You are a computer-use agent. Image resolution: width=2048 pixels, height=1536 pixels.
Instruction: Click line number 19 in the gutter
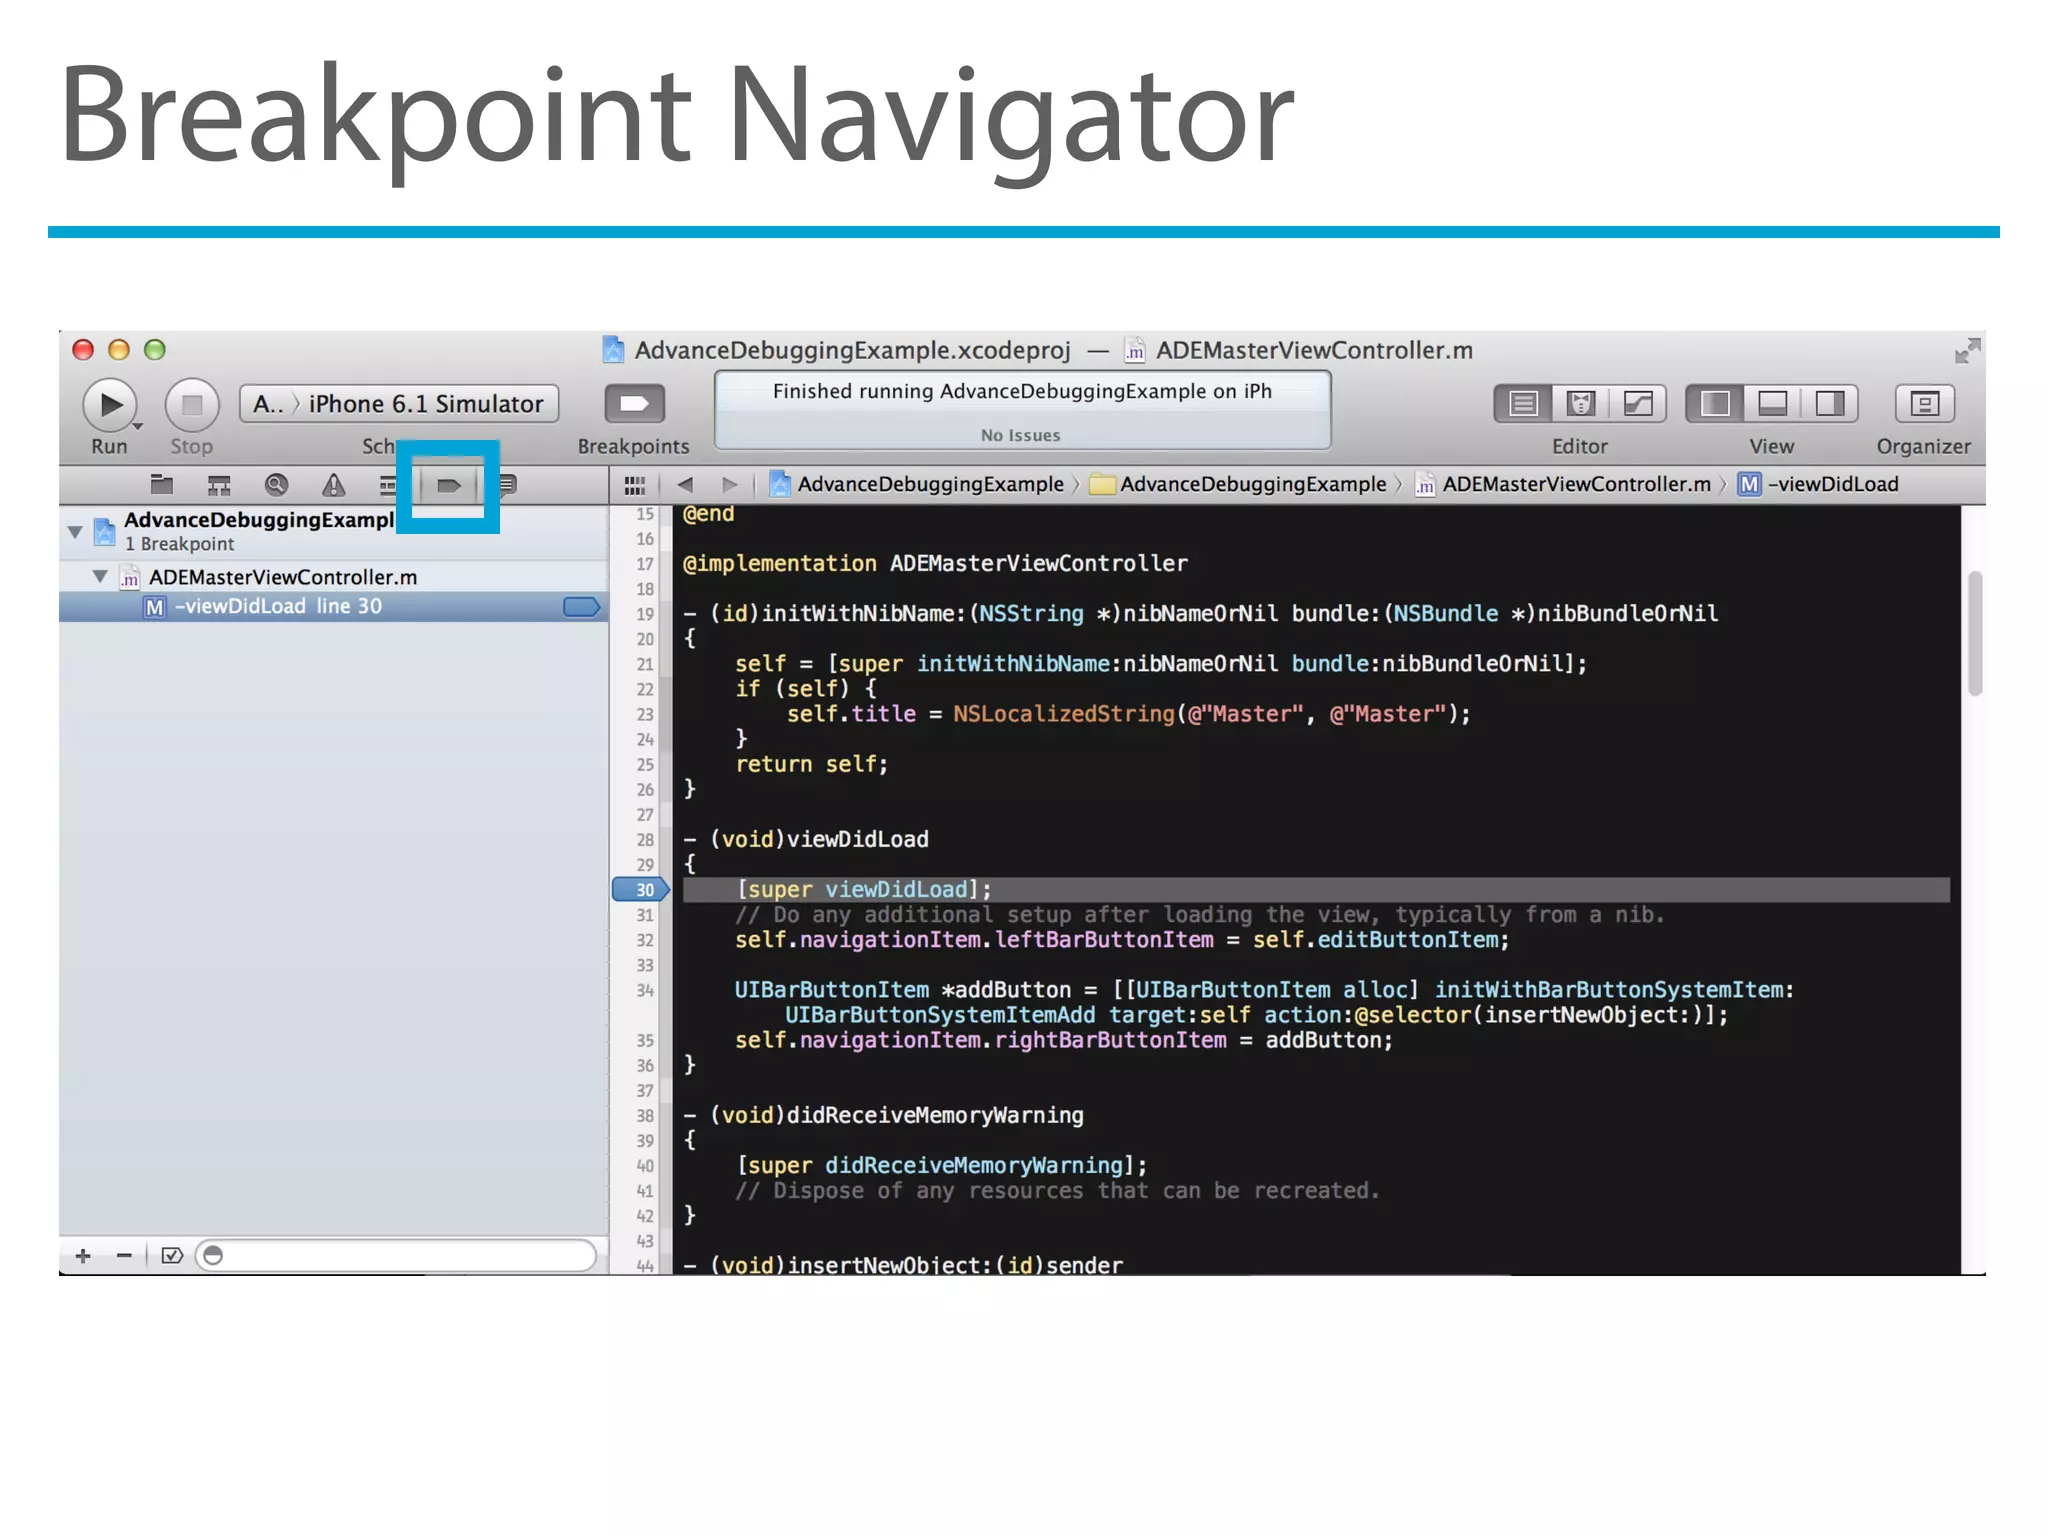tap(645, 614)
